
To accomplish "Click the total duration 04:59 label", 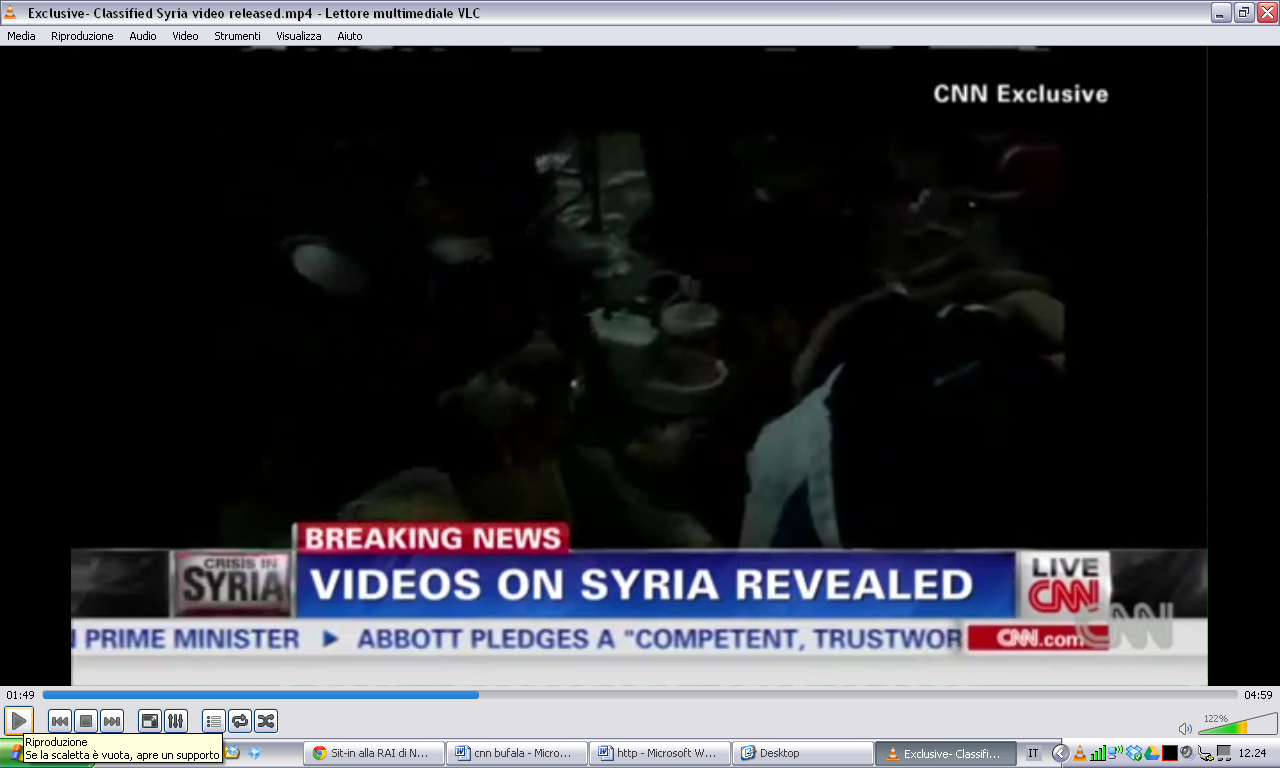I will 1258,695.
